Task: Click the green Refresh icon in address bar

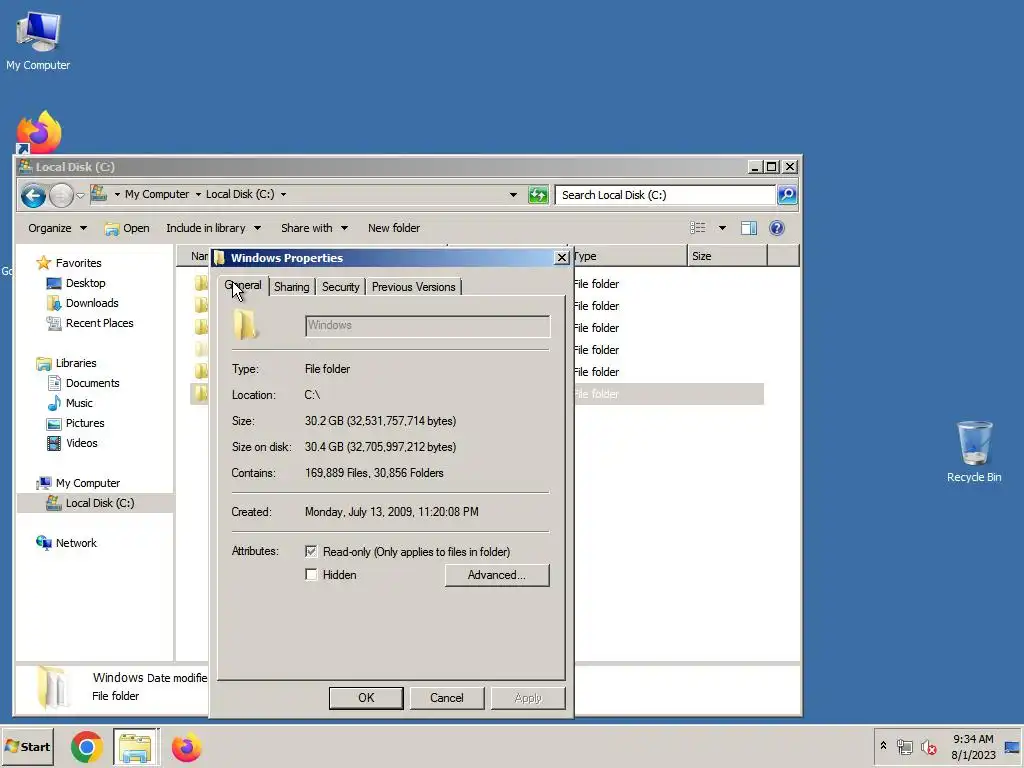Action: tap(538, 195)
